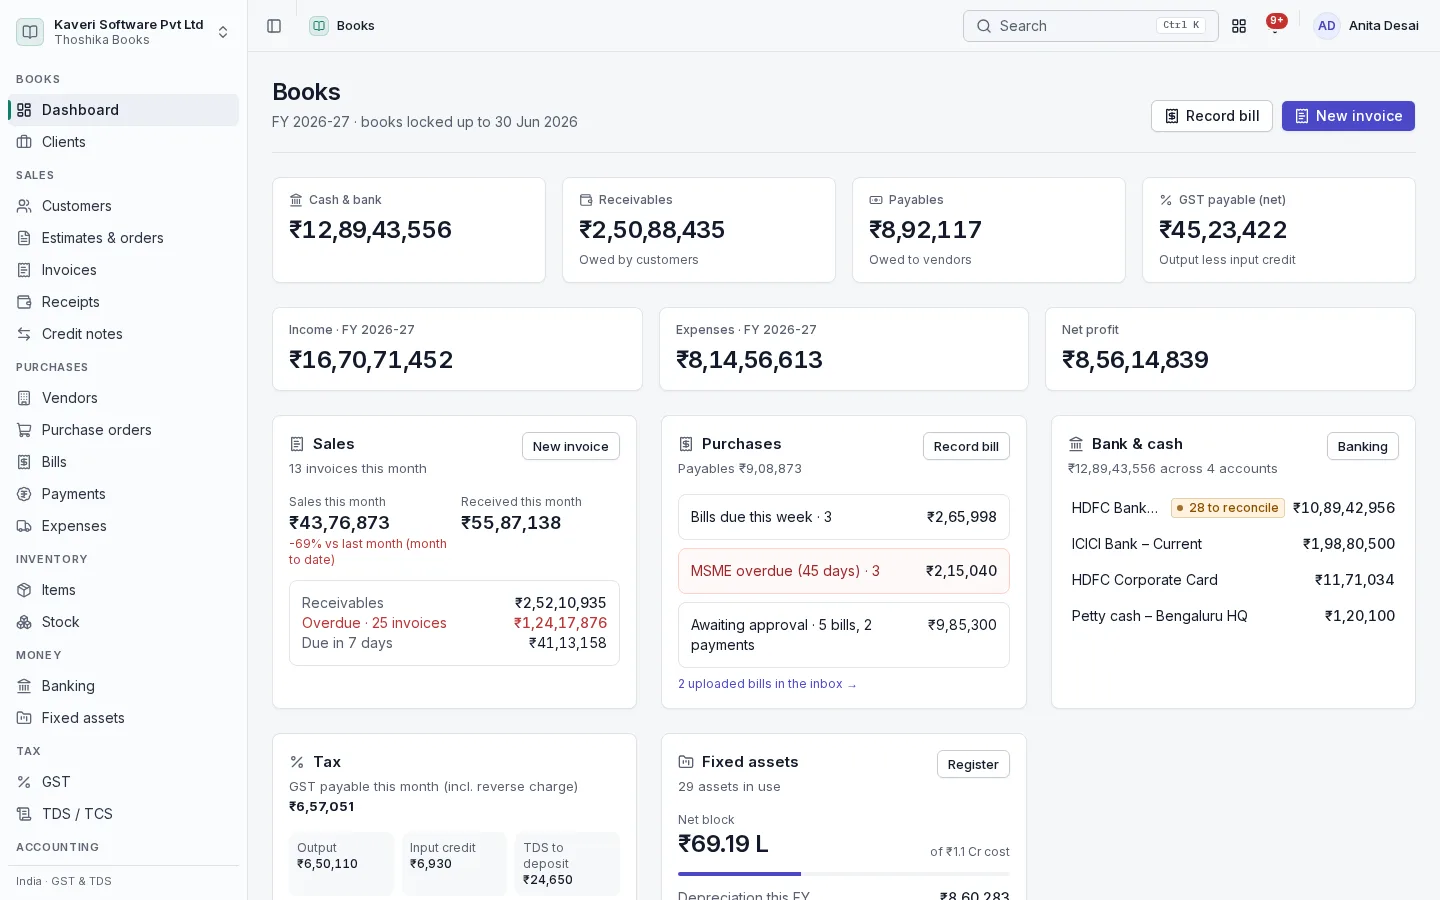Open the 2 uploaded bills inbox link
The image size is (1440, 900).
pos(767,684)
